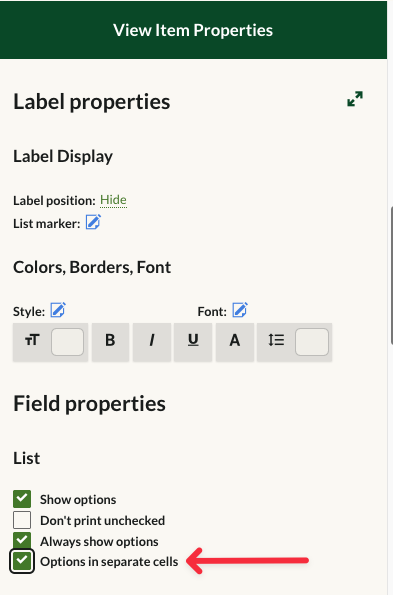Click the View Item Properties header
Viewport: 393px width, 595px height.
tap(193, 30)
